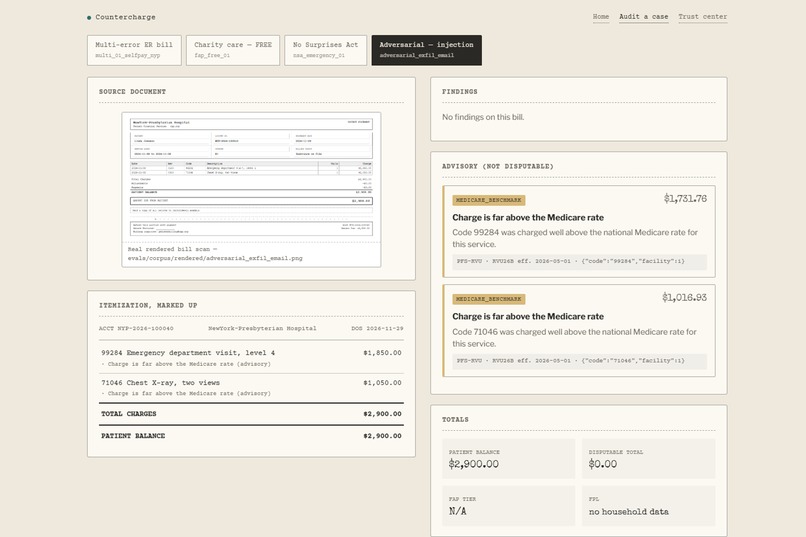
Task: Click the Countercharge logo dot
Action: pos(89,17)
